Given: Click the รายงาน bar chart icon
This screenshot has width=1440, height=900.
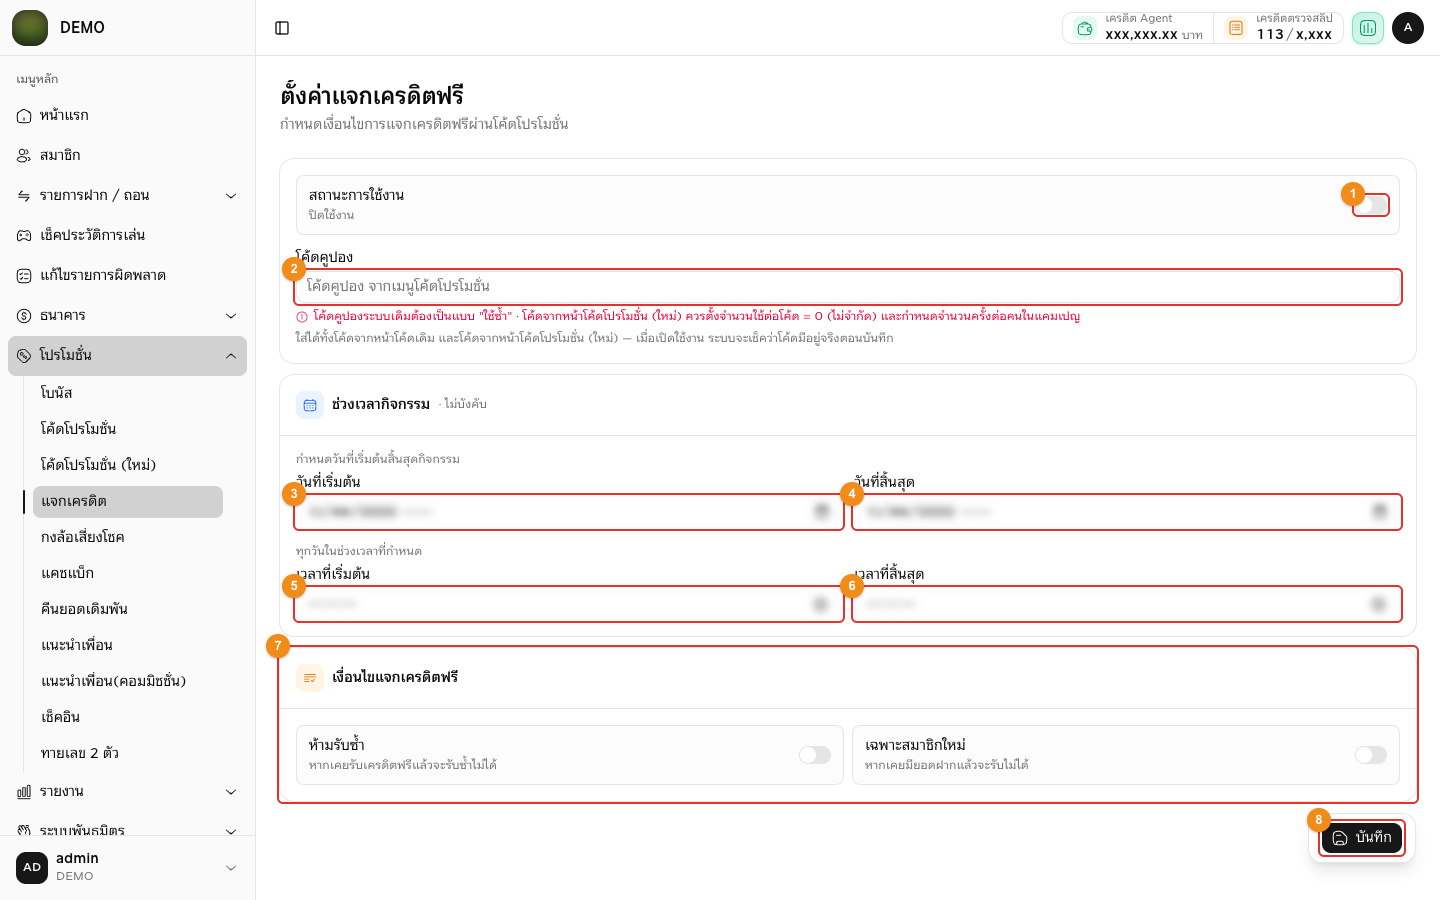Looking at the screenshot, I should pyautogui.click(x=24, y=792).
